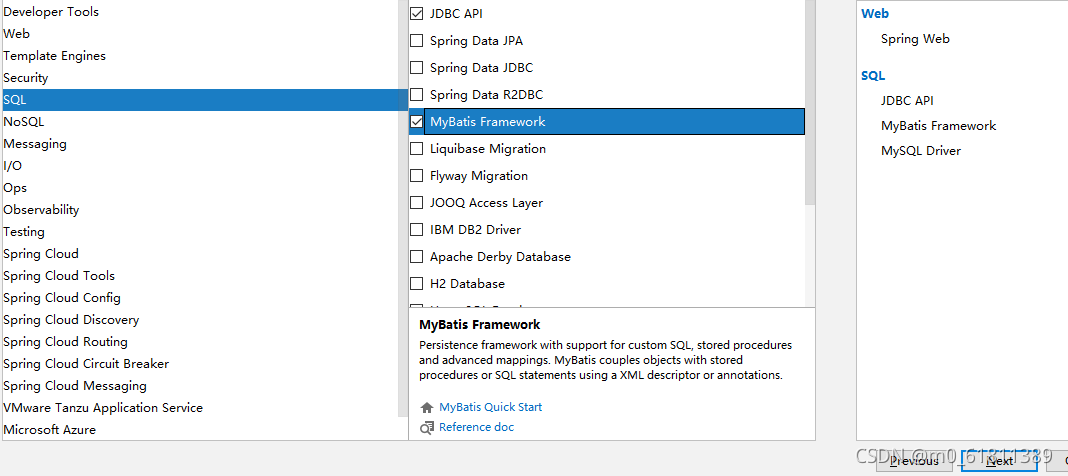
Task: Select MyBatis Framework in selected dependencies
Action: [939, 126]
